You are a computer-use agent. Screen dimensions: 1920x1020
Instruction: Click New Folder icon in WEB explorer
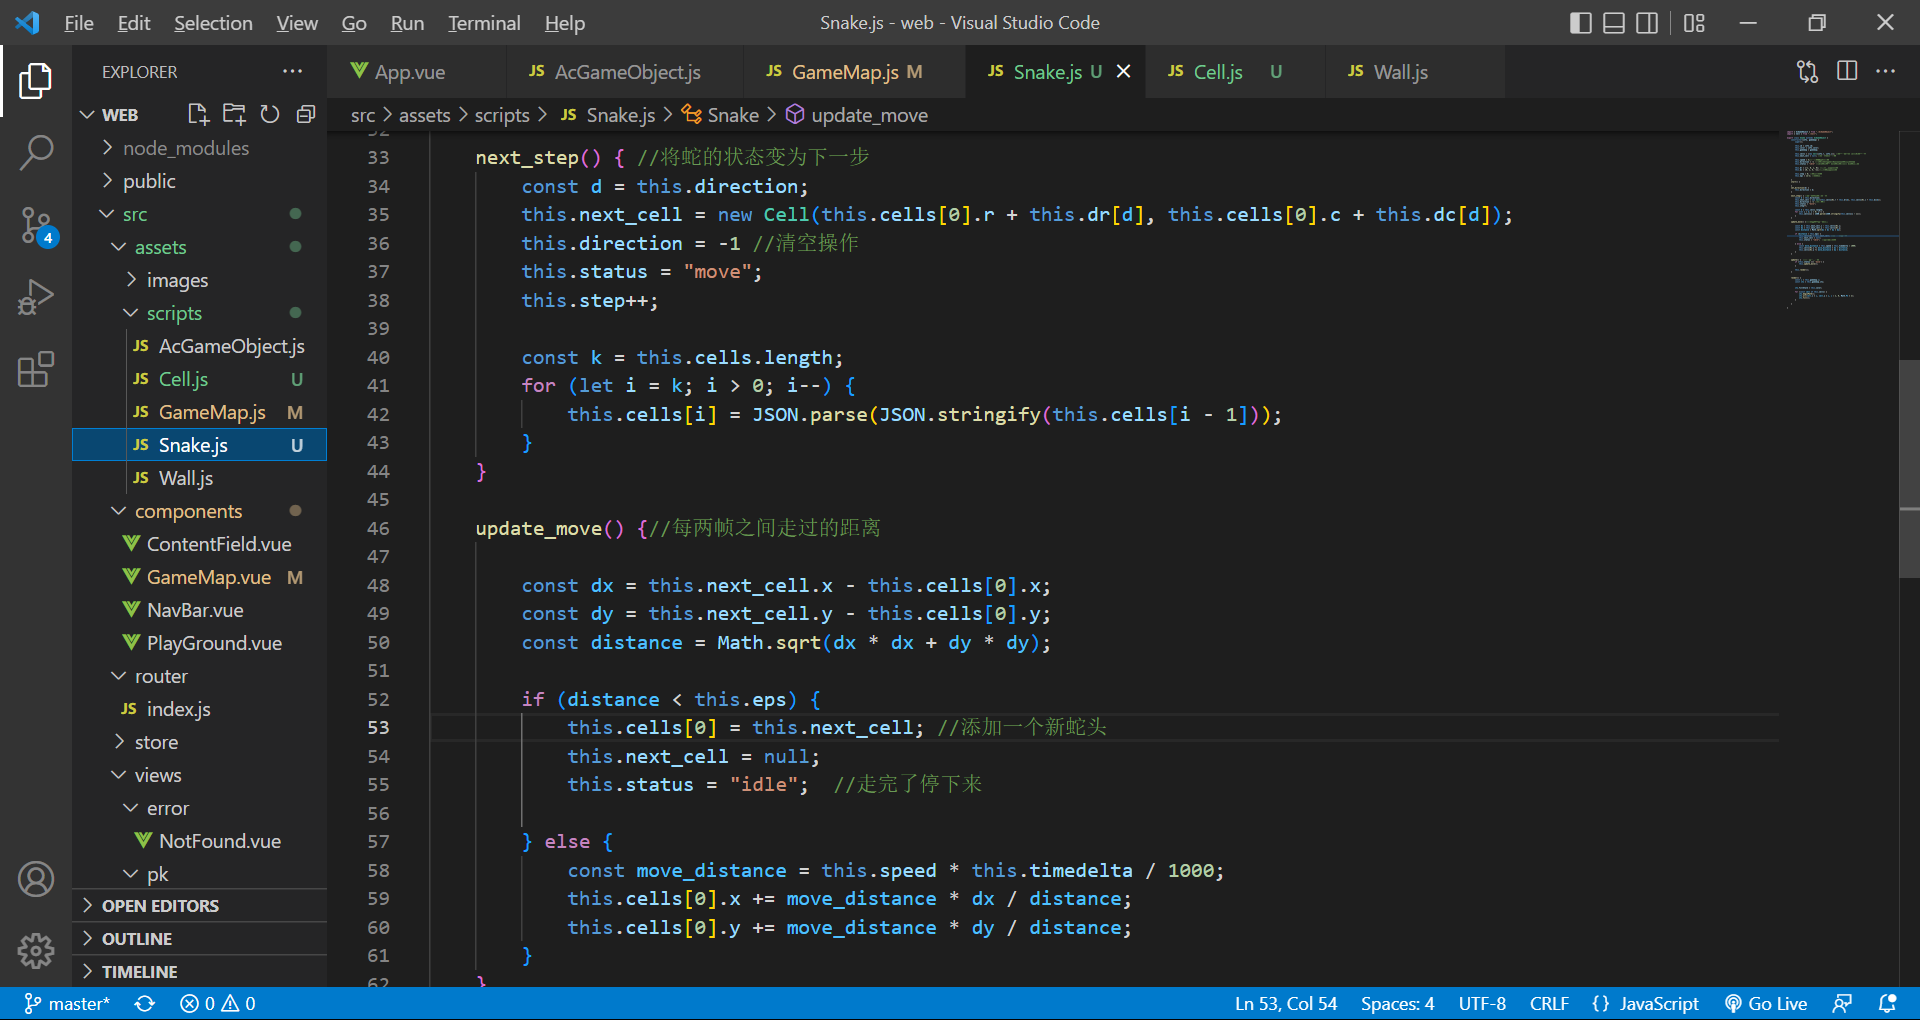click(x=234, y=114)
